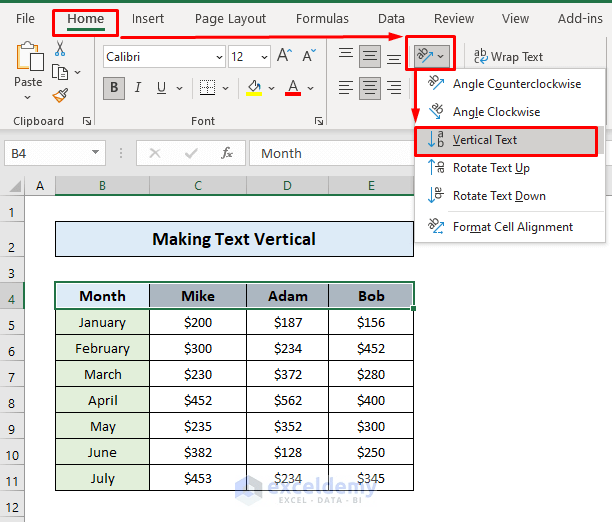Open the Calibri font name dropdown

(x=219, y=57)
